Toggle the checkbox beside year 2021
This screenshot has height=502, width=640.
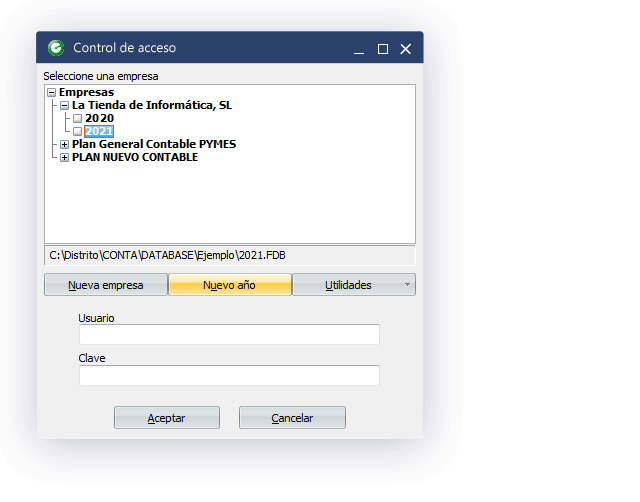[x=77, y=131]
